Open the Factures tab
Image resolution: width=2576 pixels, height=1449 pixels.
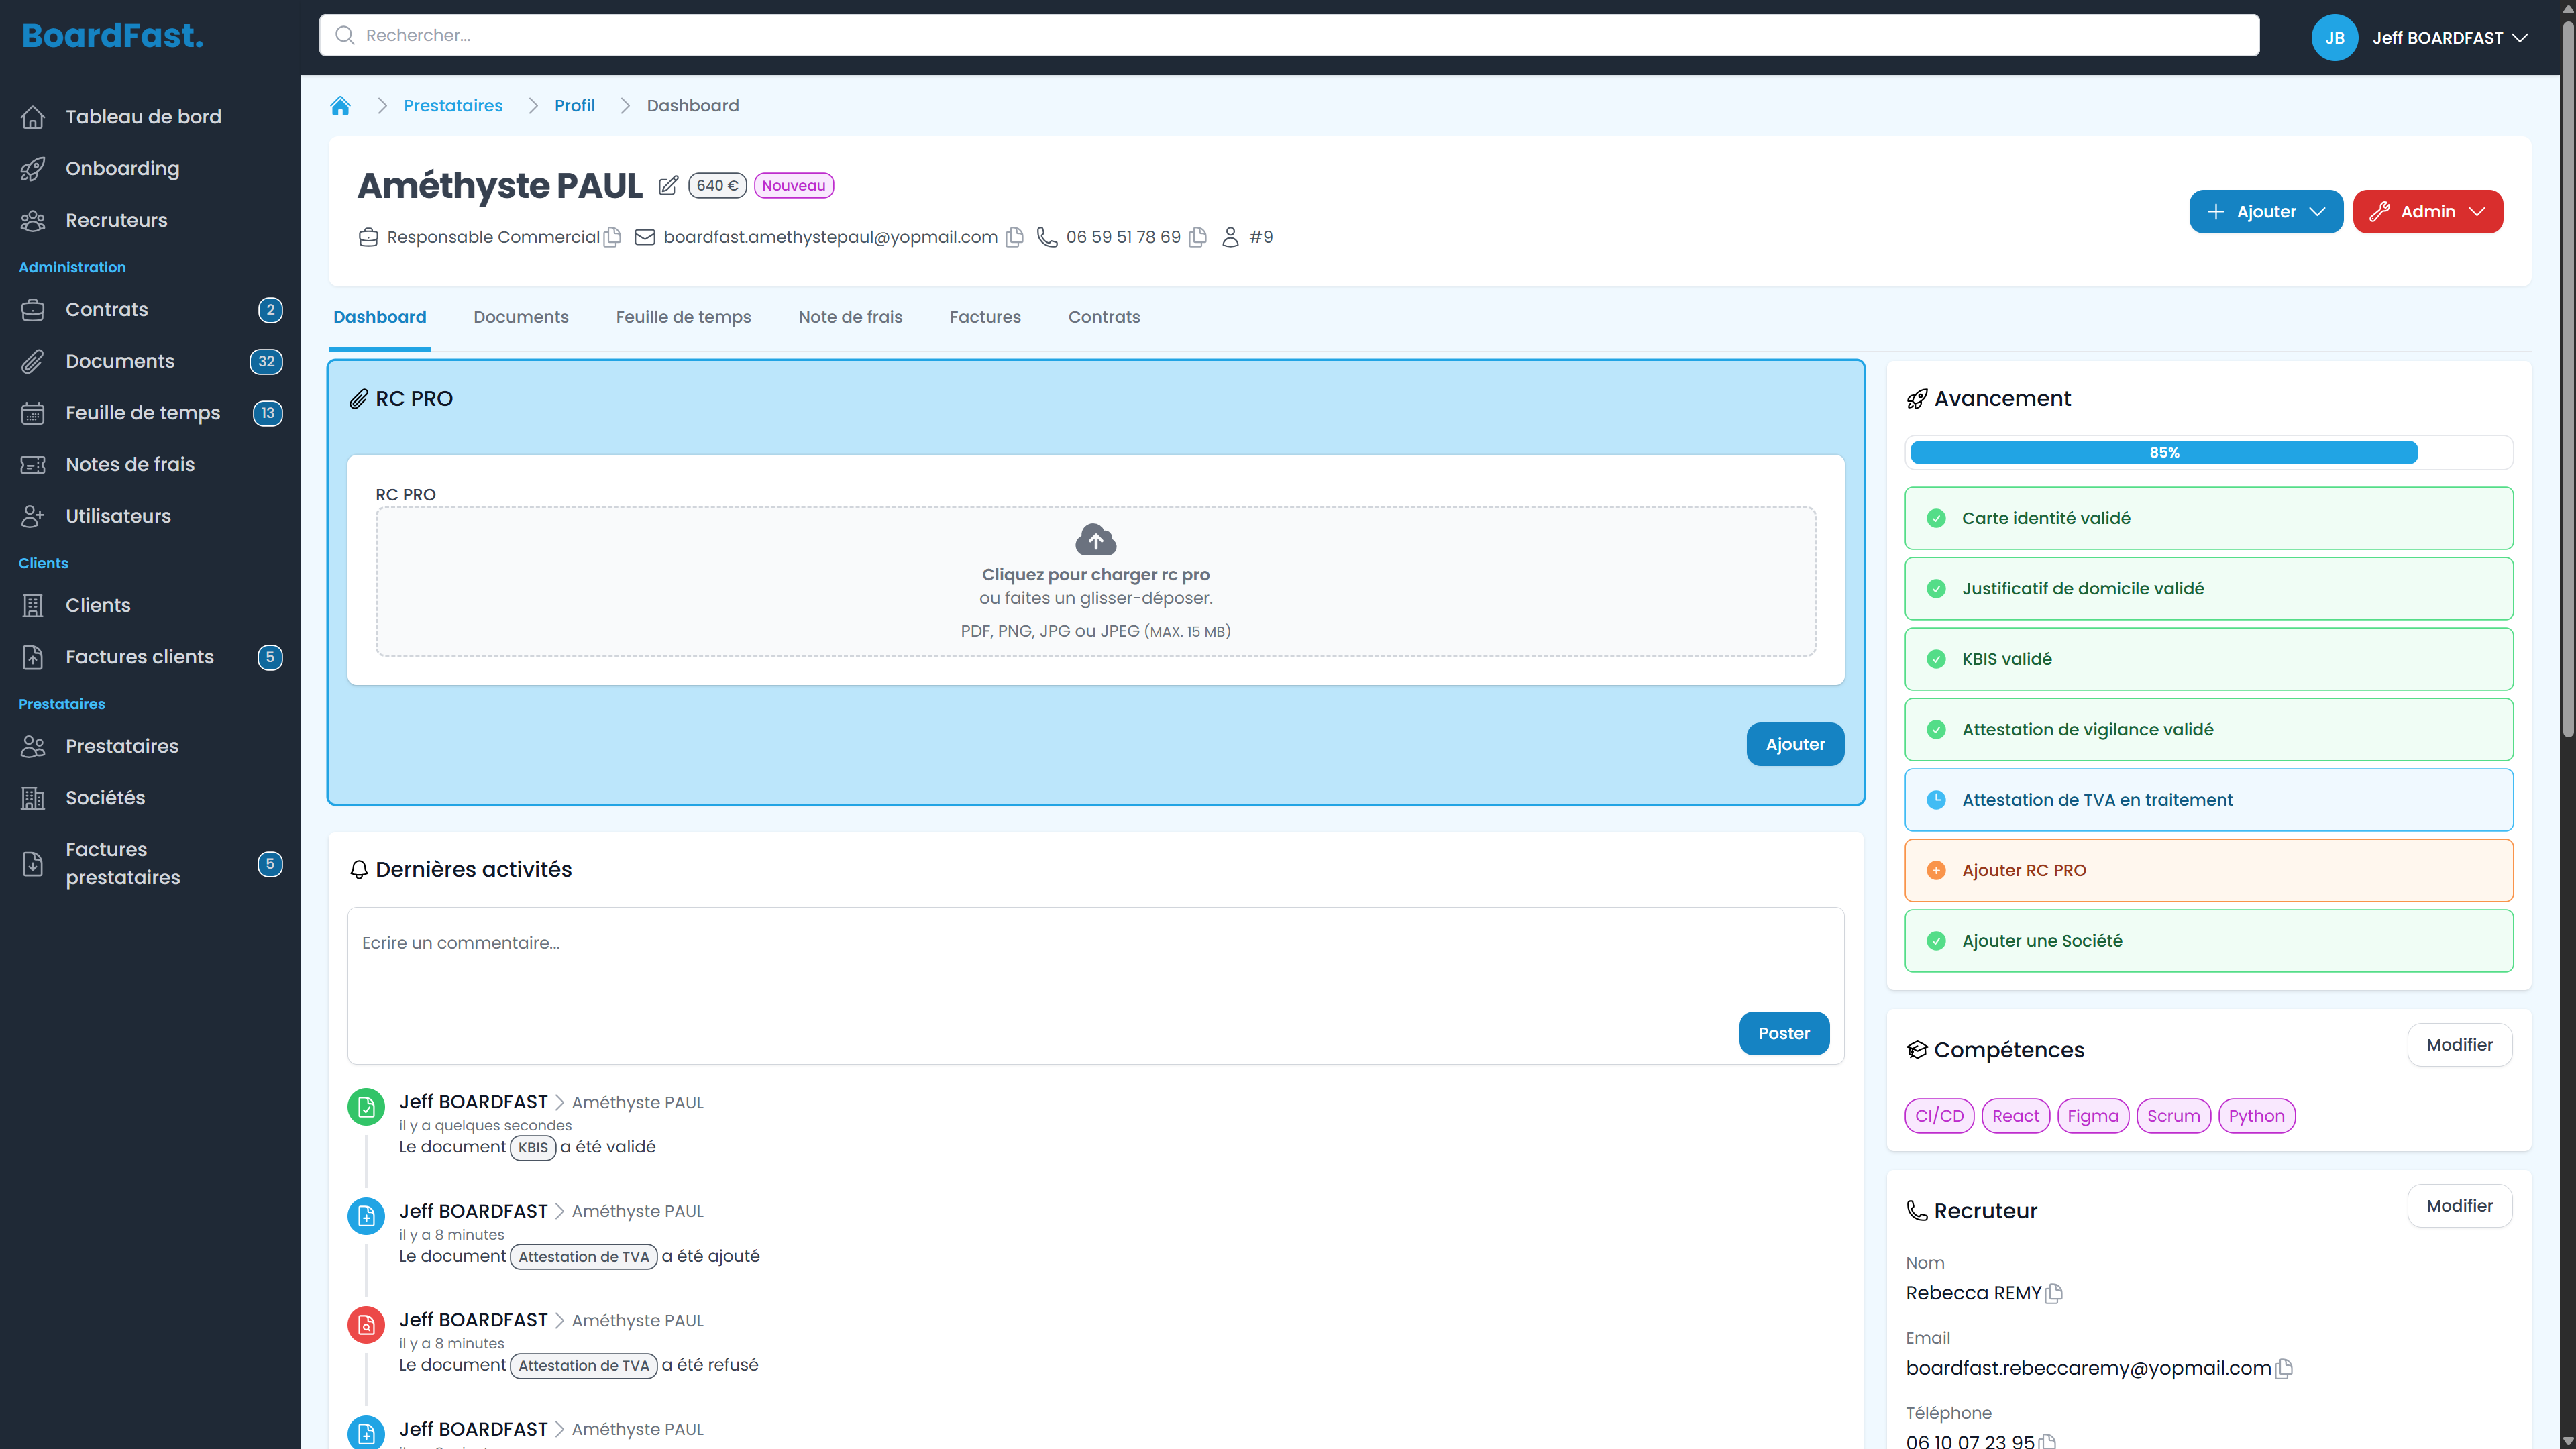pos(985,317)
